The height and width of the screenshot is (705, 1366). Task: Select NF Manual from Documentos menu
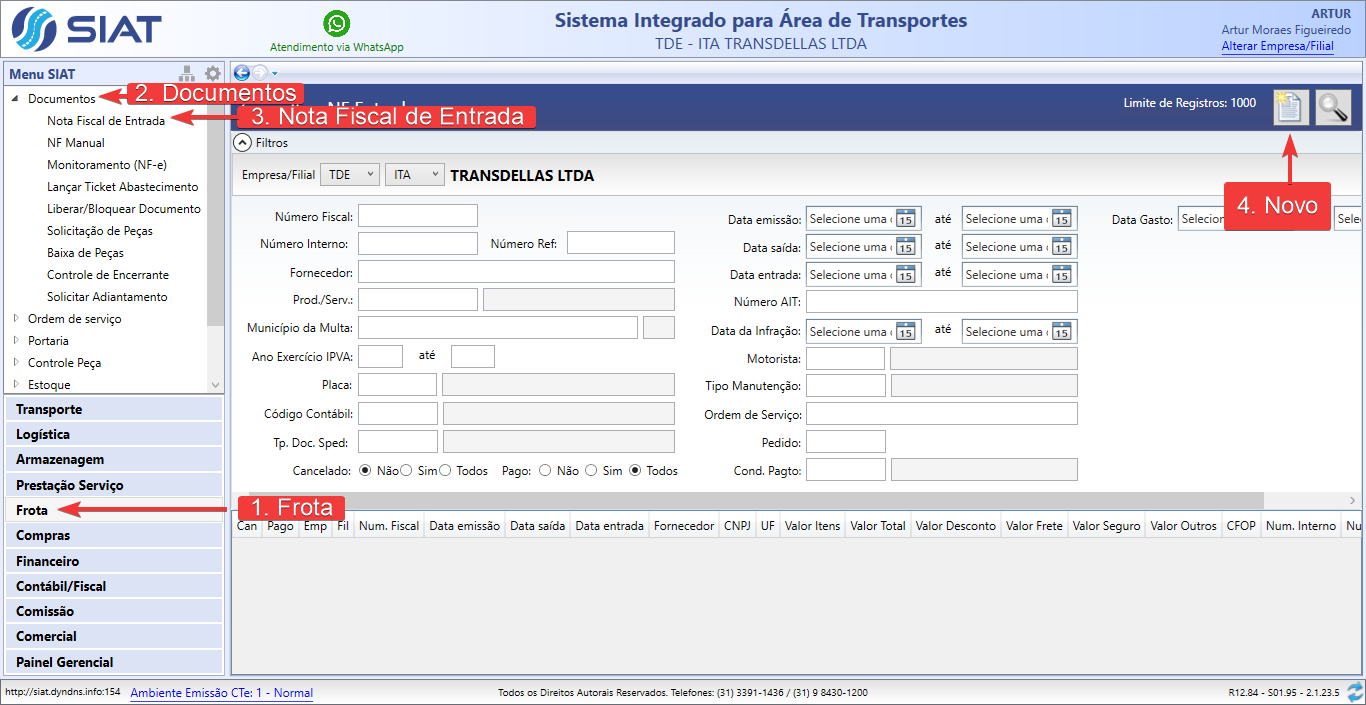point(76,143)
